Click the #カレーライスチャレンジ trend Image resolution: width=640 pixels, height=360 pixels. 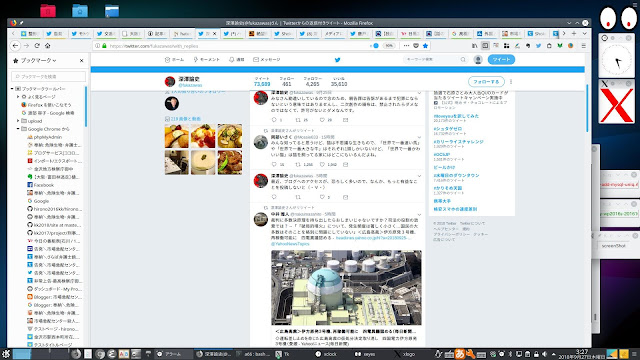tap(458, 142)
